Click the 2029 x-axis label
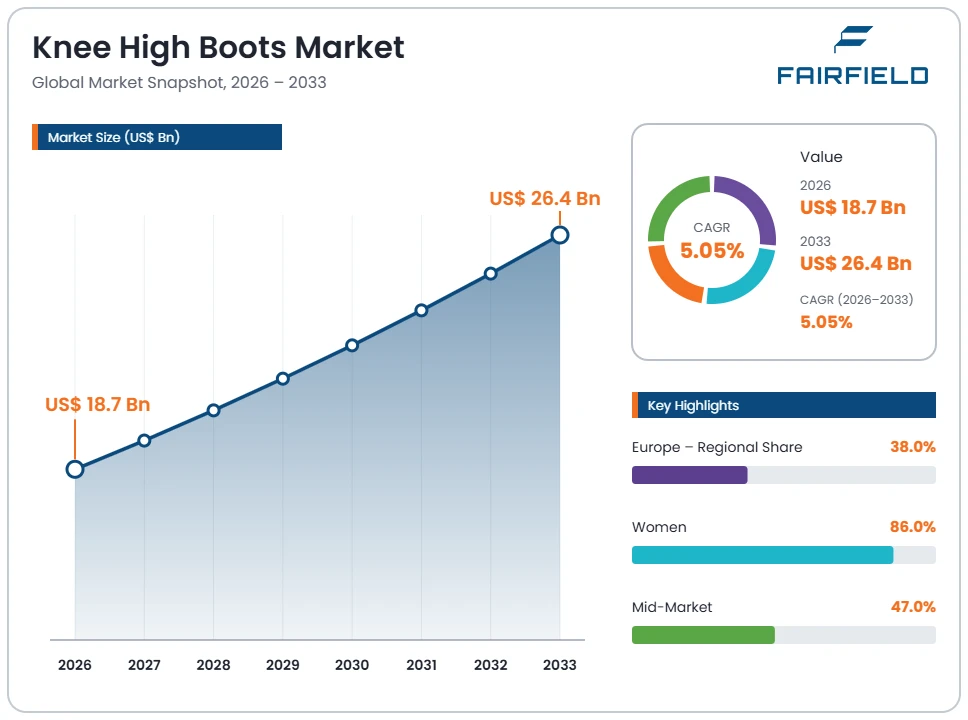968x720 pixels. click(x=282, y=665)
